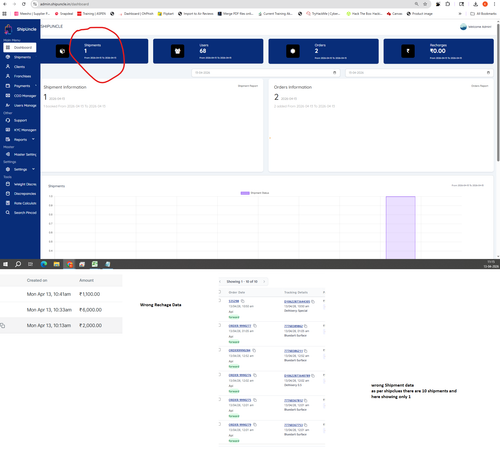
Task: Click the Reports sidebar icon
Action: (8, 139)
